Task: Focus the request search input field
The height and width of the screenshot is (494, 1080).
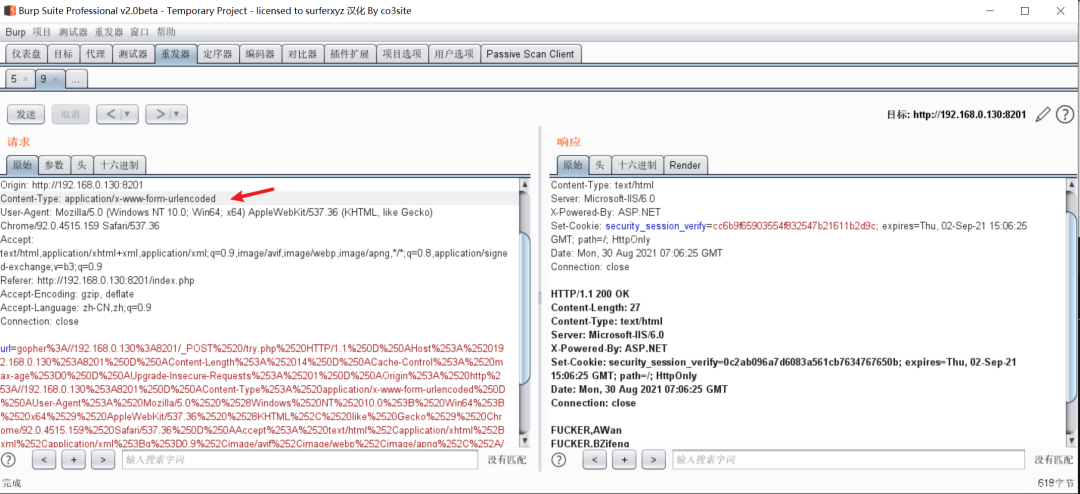Action: point(300,460)
